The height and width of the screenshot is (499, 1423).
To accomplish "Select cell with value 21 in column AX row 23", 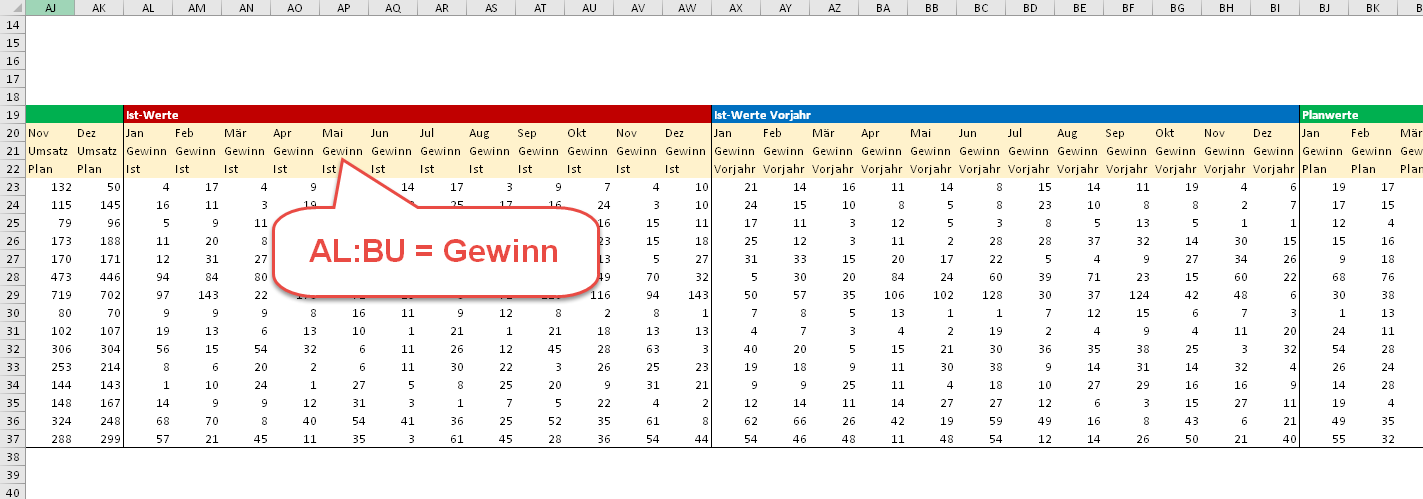I will (x=735, y=187).
